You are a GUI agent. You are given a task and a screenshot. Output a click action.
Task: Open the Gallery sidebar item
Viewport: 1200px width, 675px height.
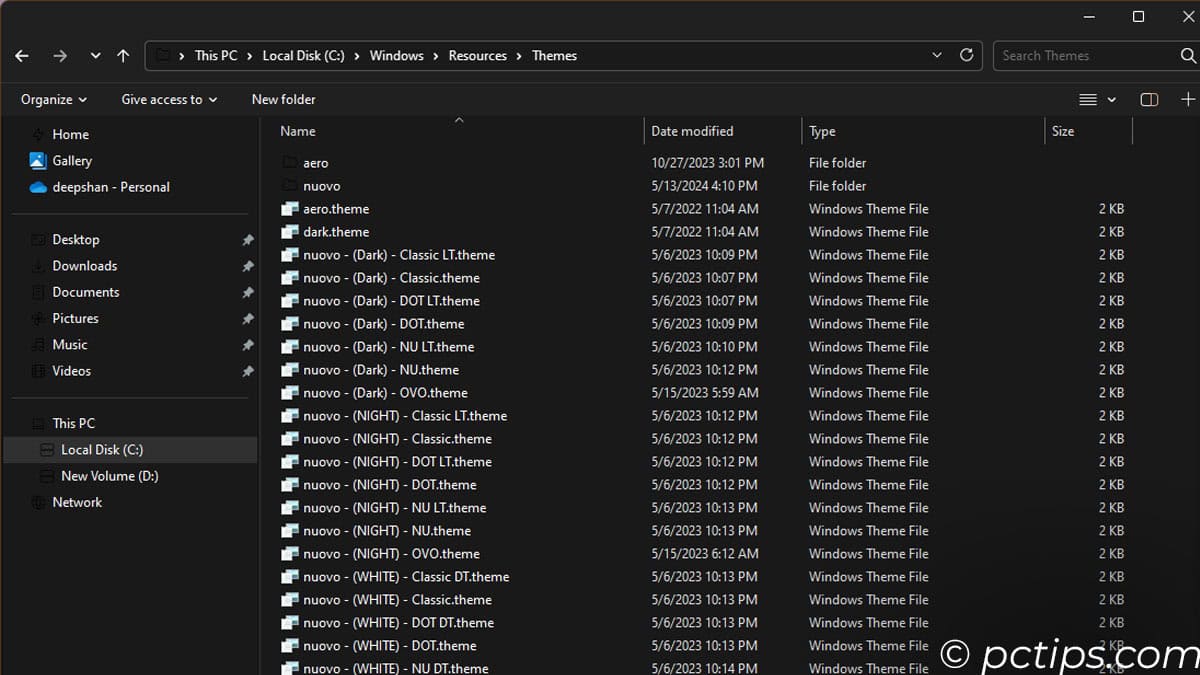pos(71,161)
